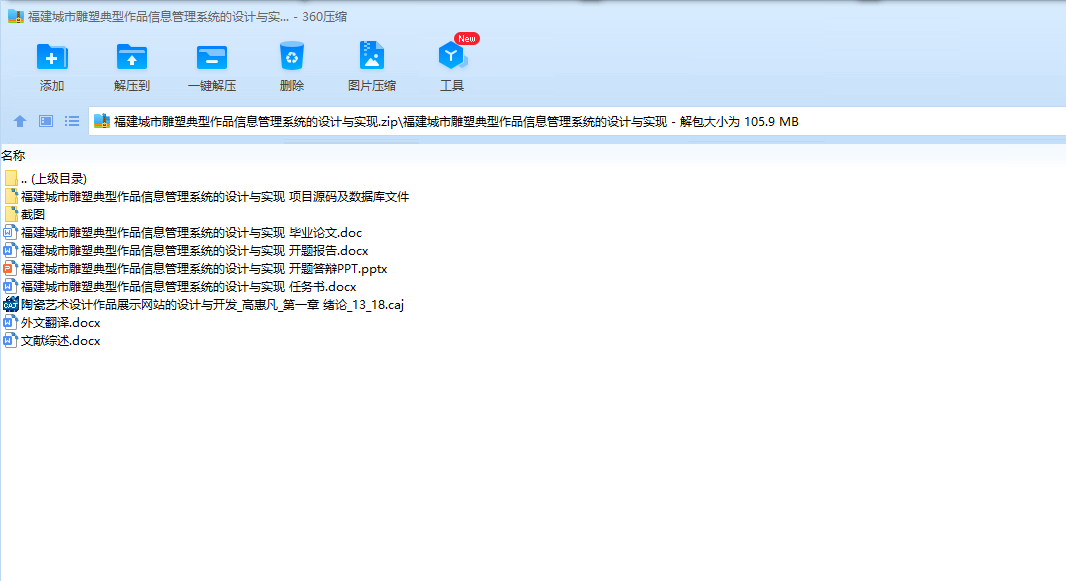Click the Word icon of 任务书.docx
Screen dimensions: 1066x581
[10, 286]
